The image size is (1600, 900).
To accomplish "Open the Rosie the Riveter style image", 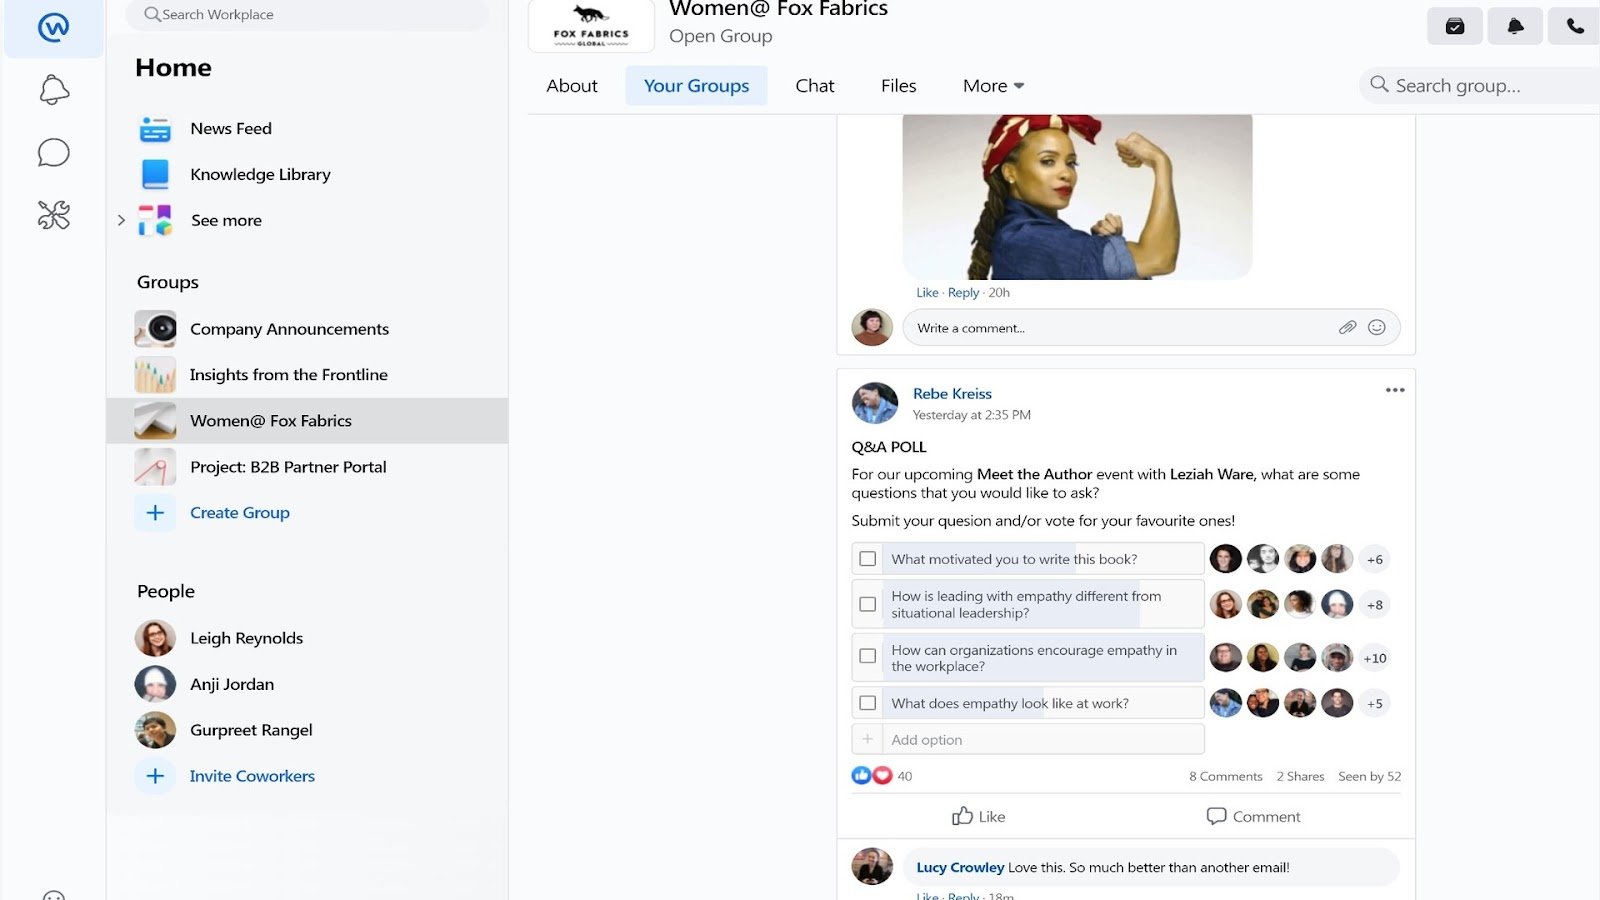I will [1077, 197].
